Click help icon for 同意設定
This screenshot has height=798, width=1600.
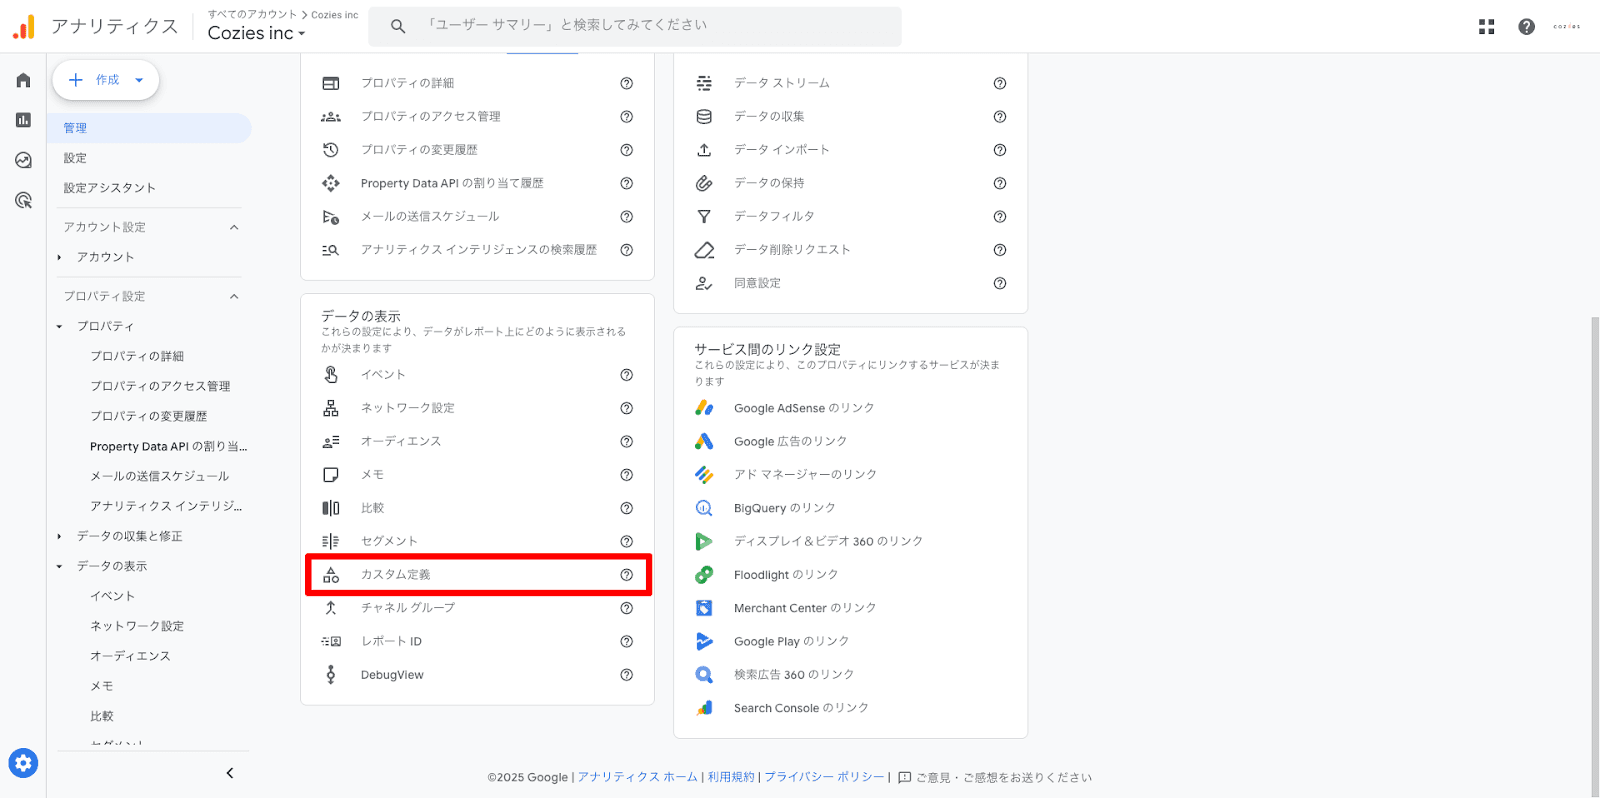tap(1000, 283)
